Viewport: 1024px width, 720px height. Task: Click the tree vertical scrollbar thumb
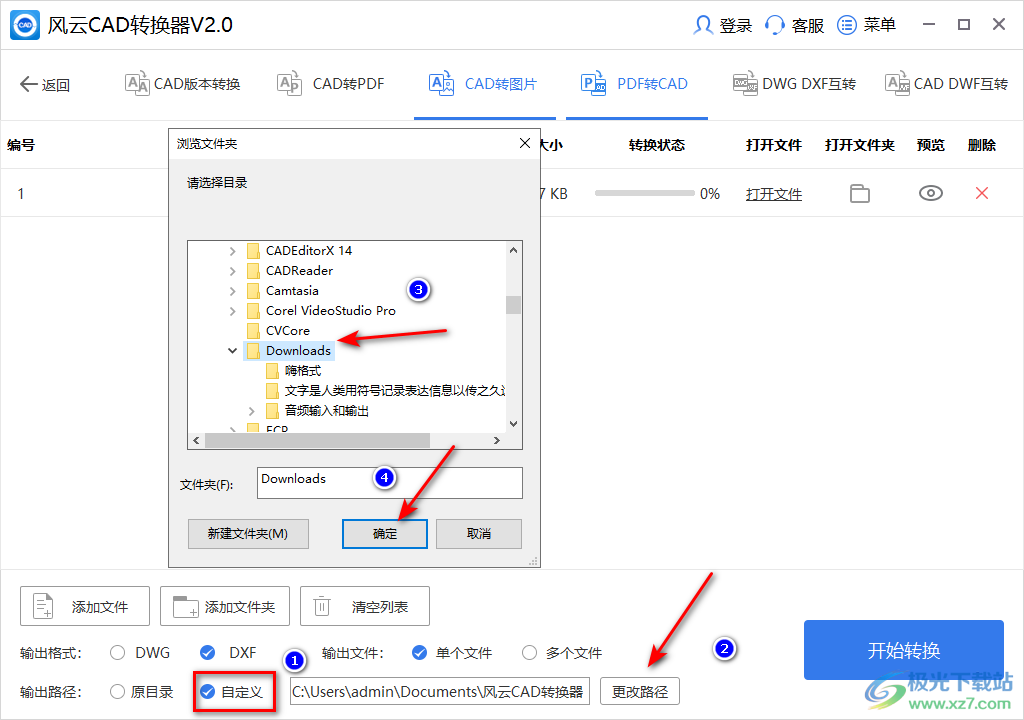pyautogui.click(x=513, y=304)
